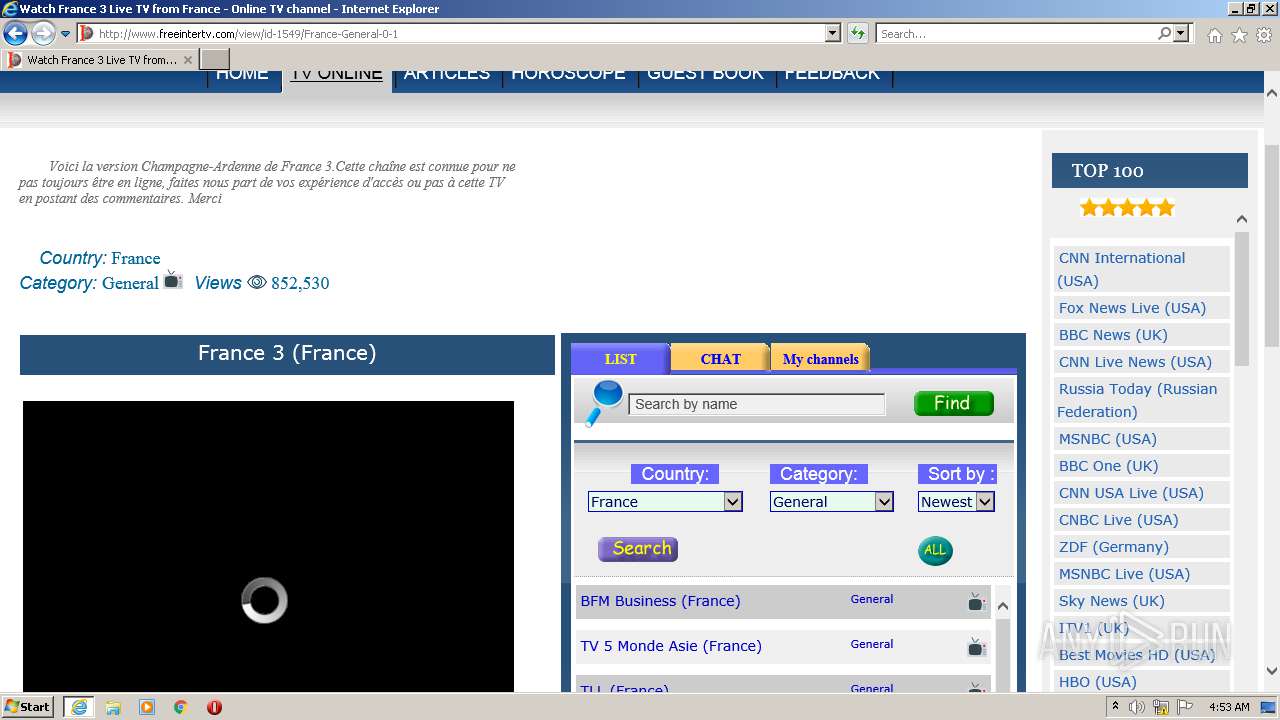
Task: Click the Refresh page icon
Action: pyautogui.click(x=858, y=34)
